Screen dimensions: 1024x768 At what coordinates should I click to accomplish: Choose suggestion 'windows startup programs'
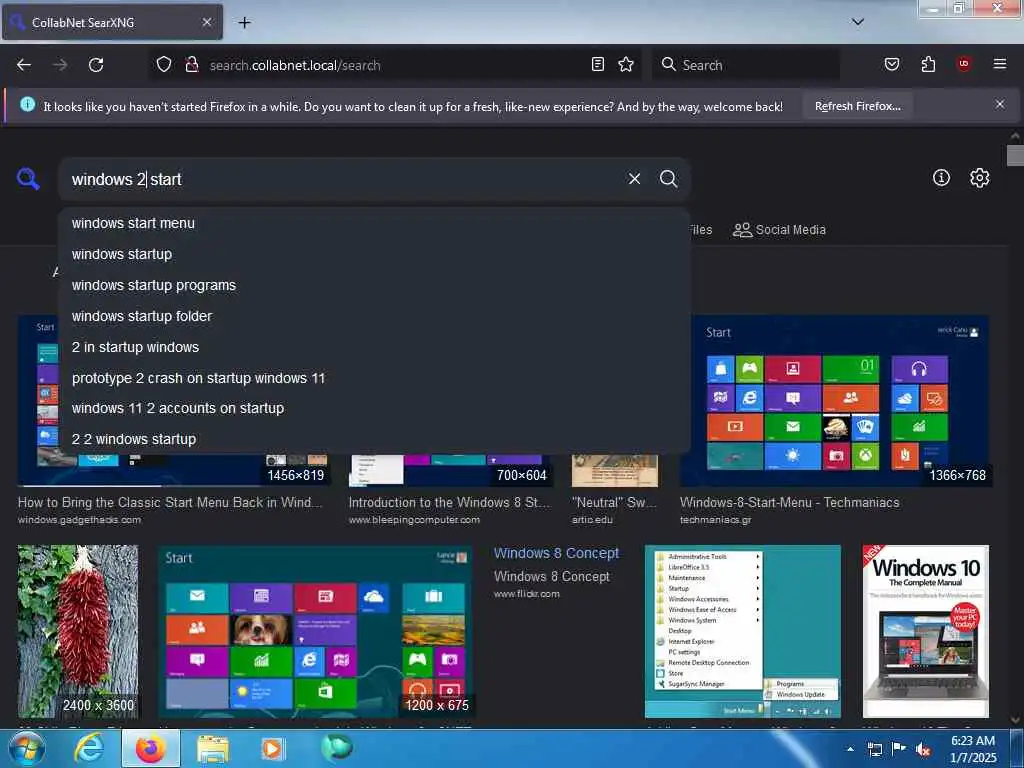374,285
